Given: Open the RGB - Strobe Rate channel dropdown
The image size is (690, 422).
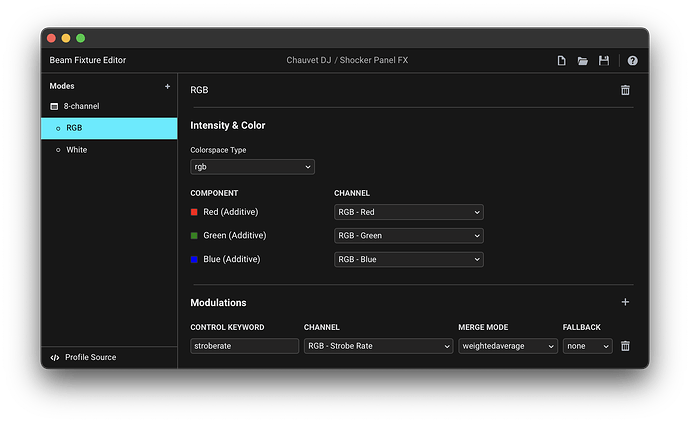Looking at the screenshot, I should pos(378,346).
